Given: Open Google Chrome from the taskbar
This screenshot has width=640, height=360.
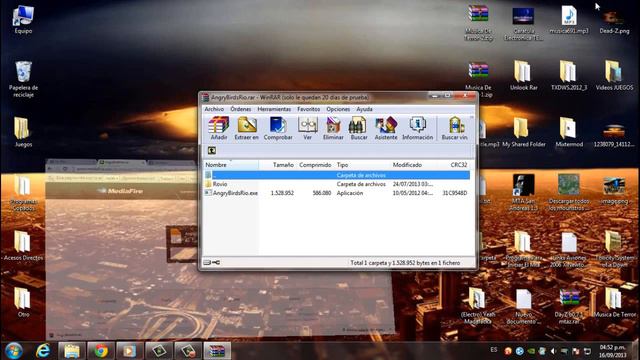Looking at the screenshot, I should pos(101,351).
